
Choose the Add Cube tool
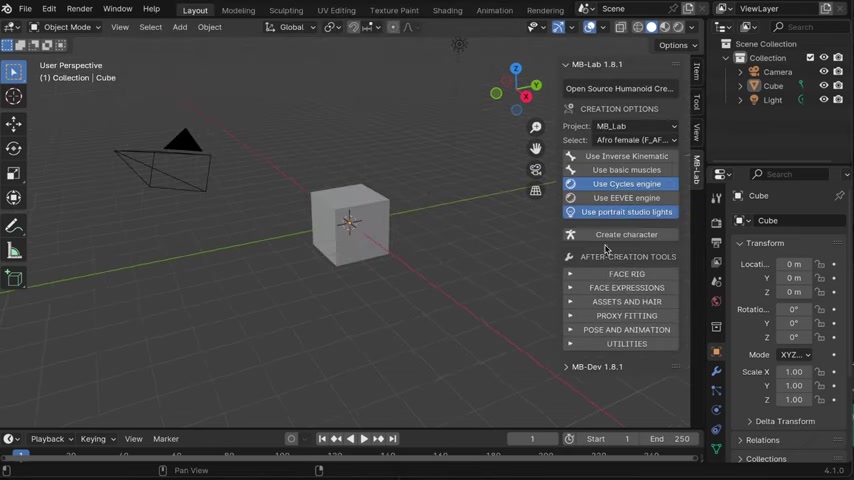pyautogui.click(x=14, y=279)
